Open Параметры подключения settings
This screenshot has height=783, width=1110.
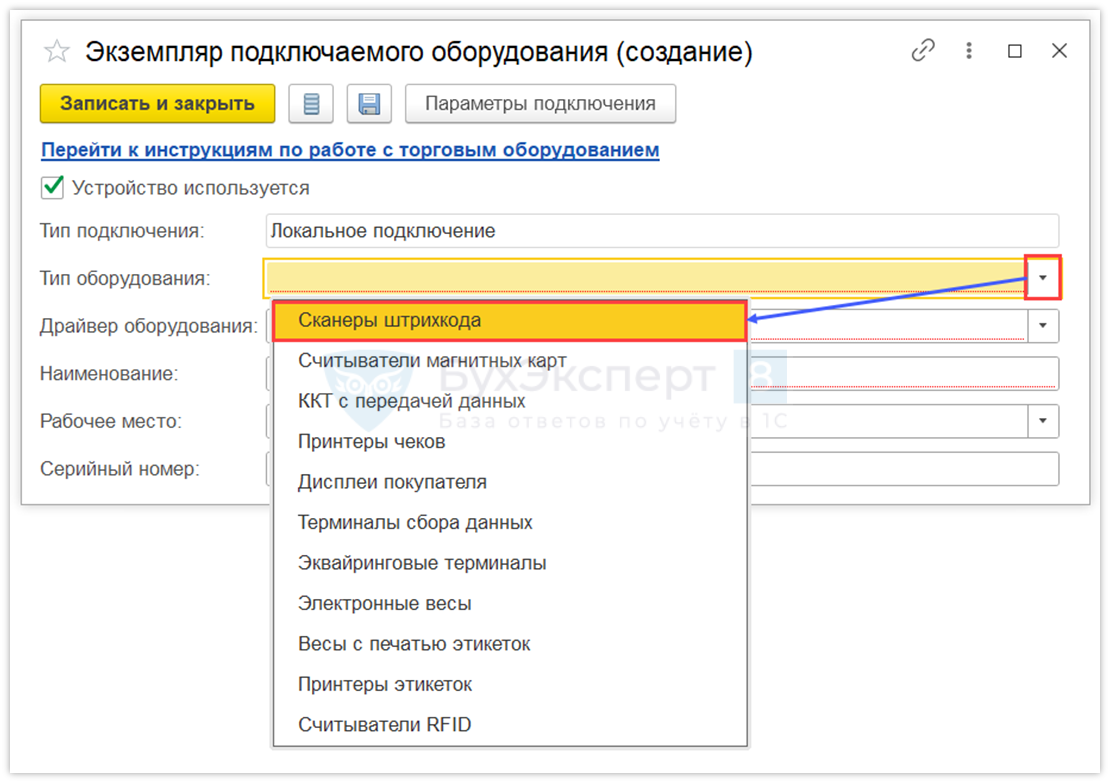tap(540, 103)
